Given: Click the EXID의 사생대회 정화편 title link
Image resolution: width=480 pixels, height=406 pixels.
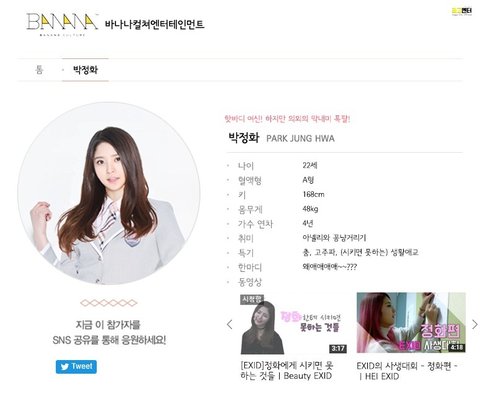Looking at the screenshot, I should click(407, 371).
